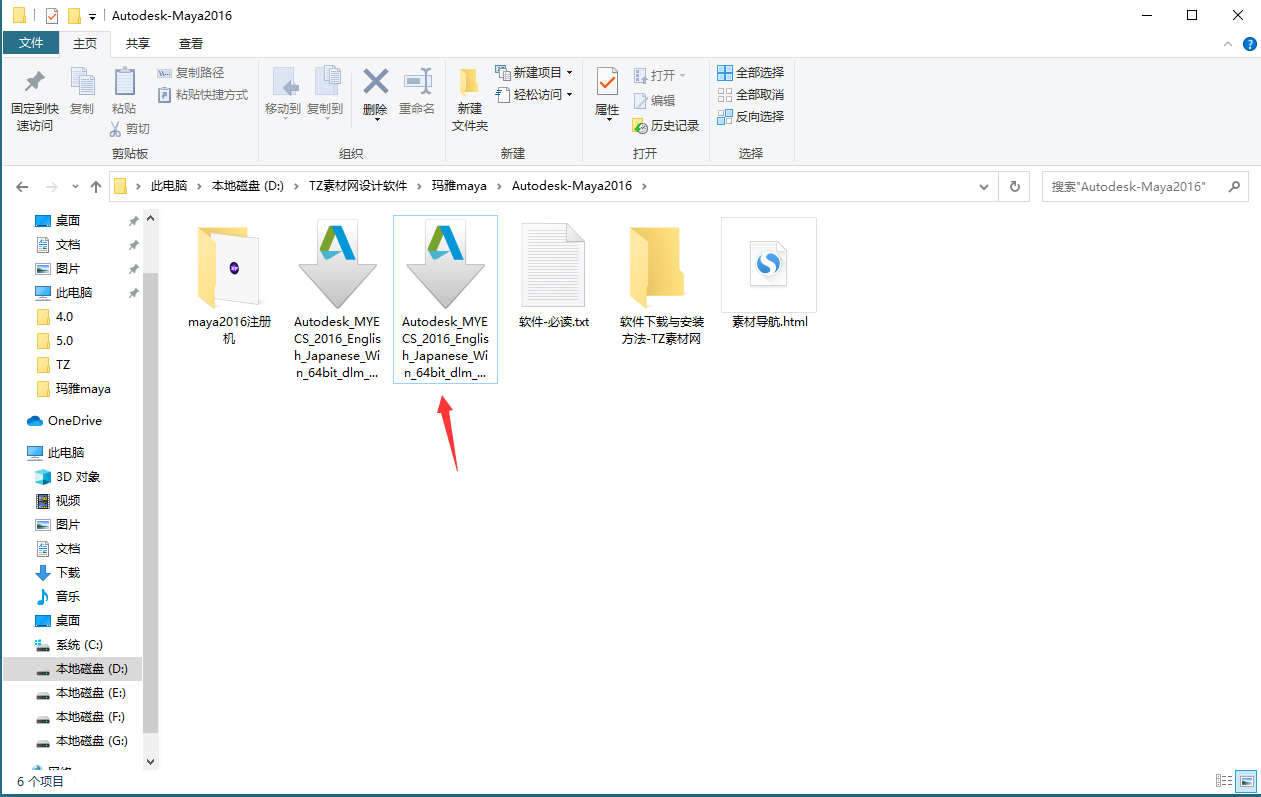Expand the 打开 dropdown arrow
Viewport: 1261px width, 797px height.
(683, 75)
